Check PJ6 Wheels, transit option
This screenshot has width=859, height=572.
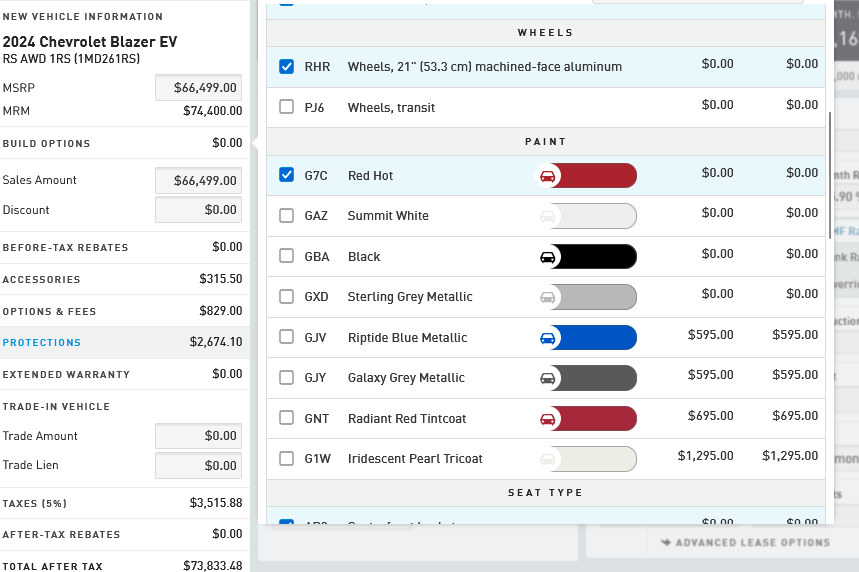coord(287,106)
